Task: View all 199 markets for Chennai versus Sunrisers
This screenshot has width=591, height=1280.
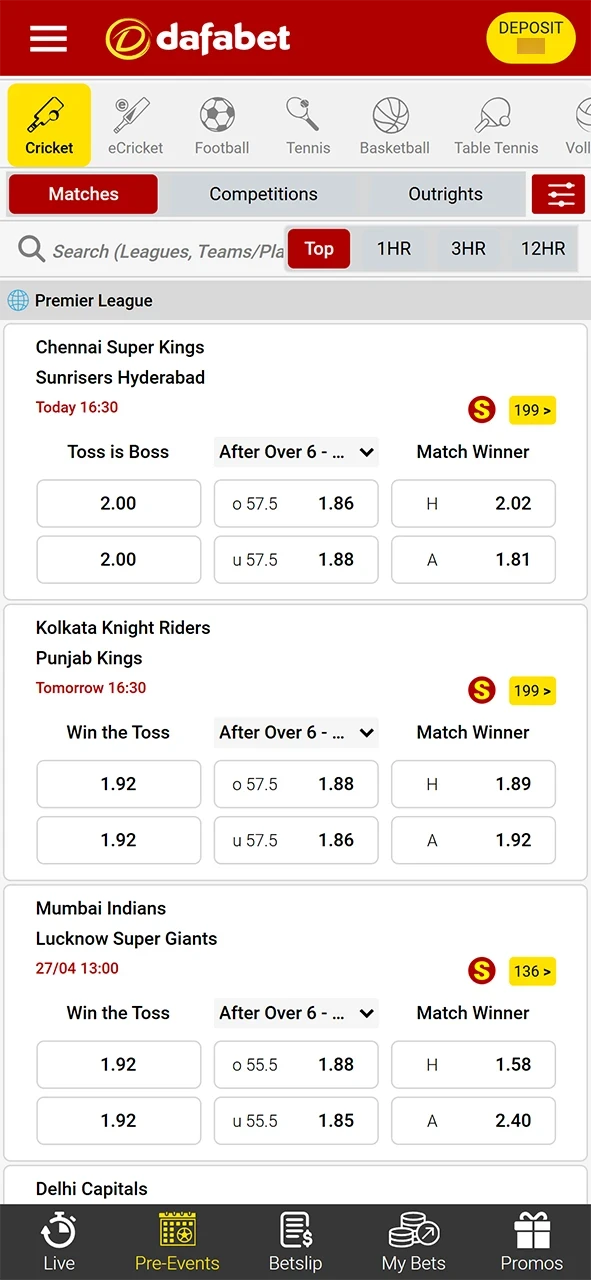Action: tap(532, 410)
